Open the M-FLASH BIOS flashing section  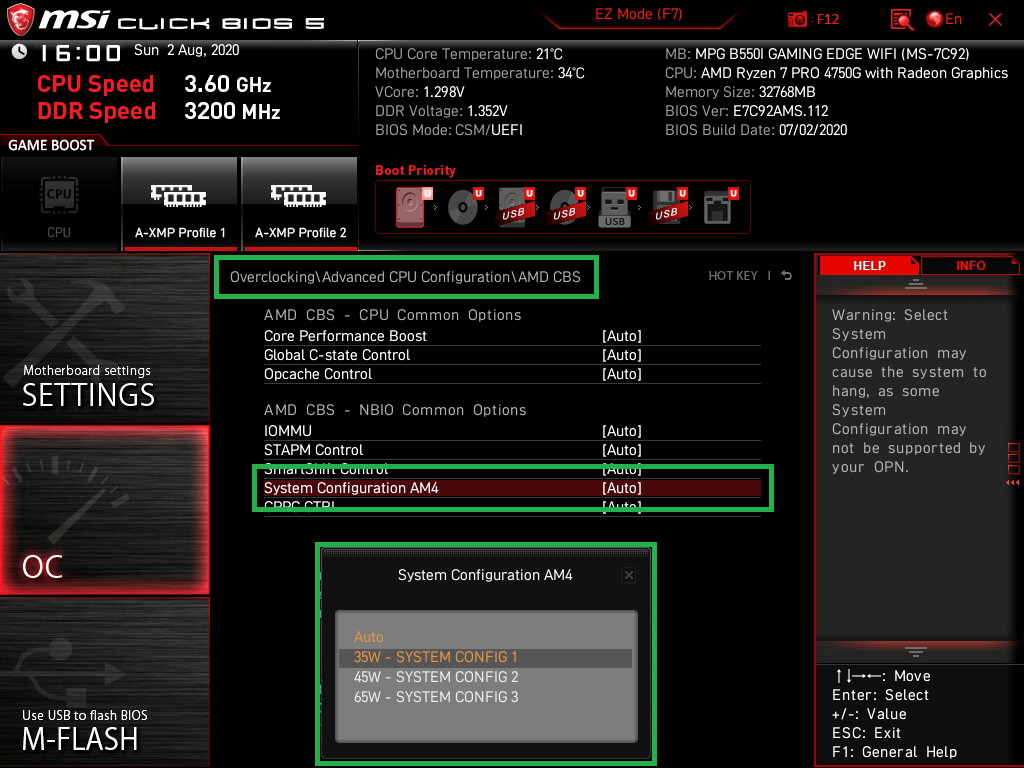pyautogui.click(x=104, y=682)
